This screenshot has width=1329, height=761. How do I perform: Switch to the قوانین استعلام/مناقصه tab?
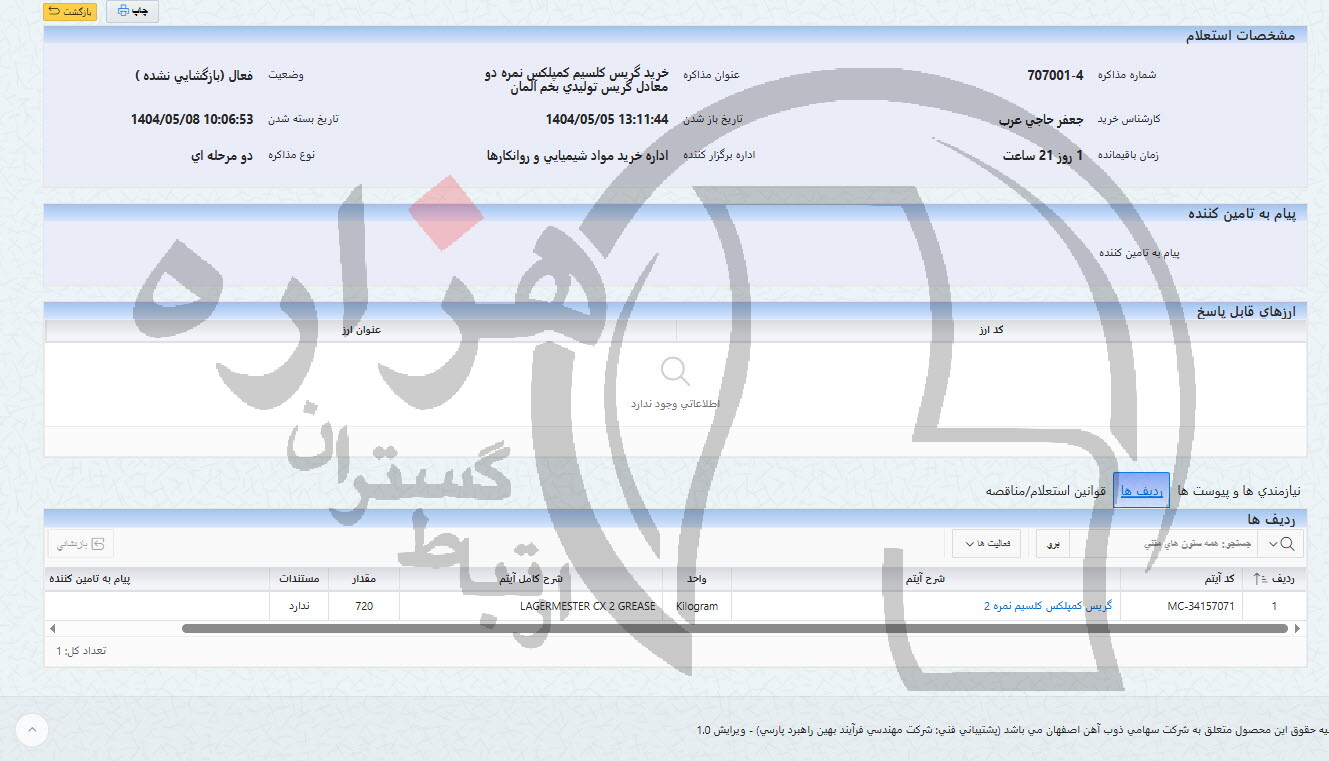click(1042, 490)
